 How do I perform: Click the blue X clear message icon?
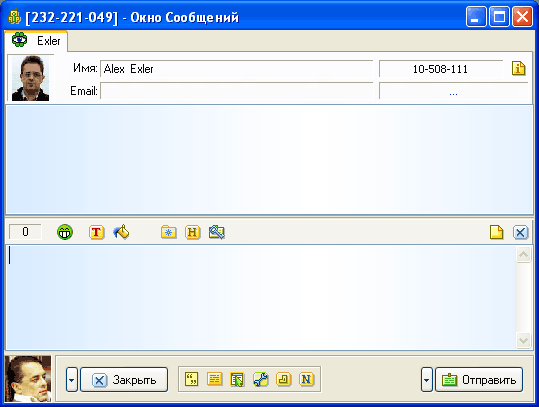pos(520,232)
